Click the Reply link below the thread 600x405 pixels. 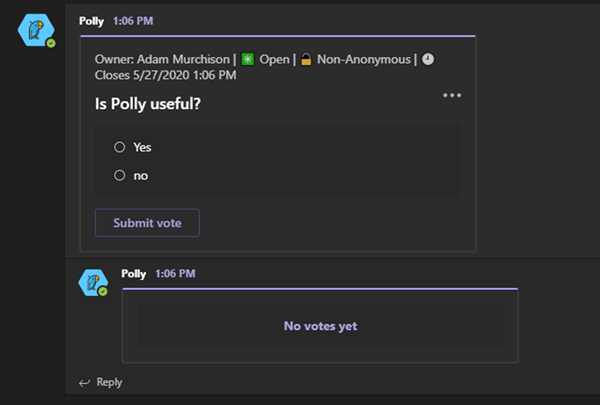(x=109, y=382)
